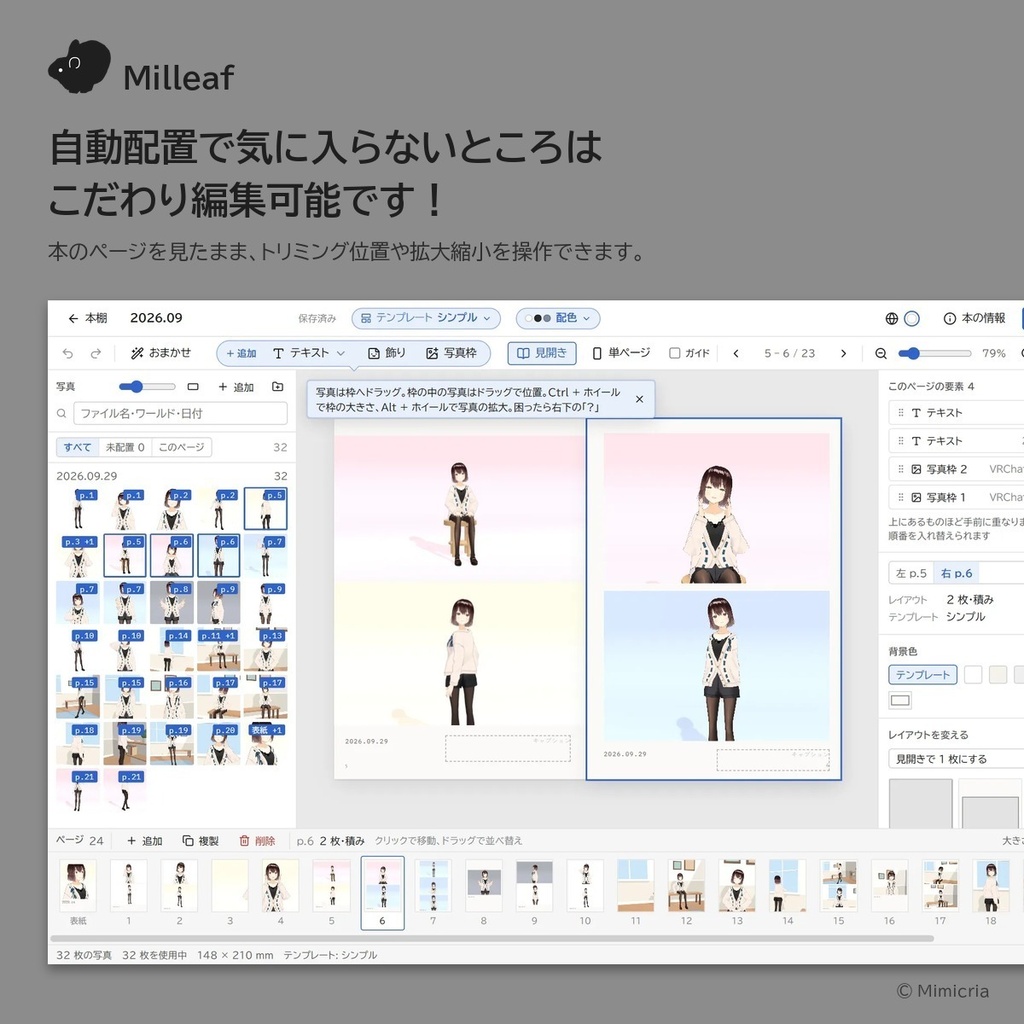Select 写真枠 1 element row

[x=956, y=497]
